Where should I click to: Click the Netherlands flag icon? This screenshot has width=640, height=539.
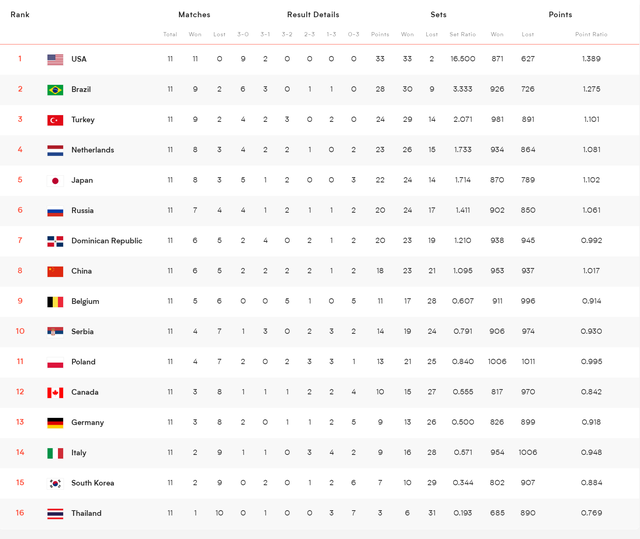click(x=55, y=151)
